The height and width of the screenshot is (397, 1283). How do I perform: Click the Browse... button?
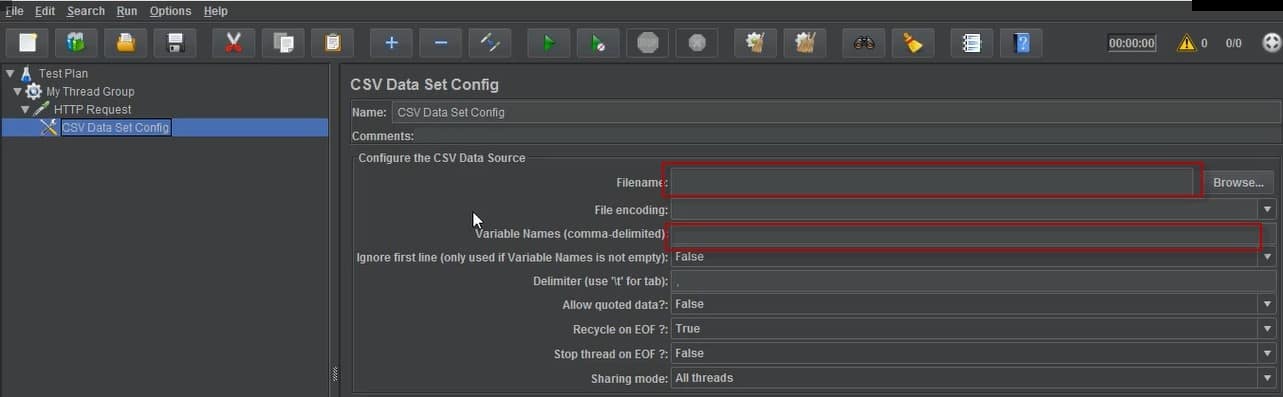(1239, 183)
